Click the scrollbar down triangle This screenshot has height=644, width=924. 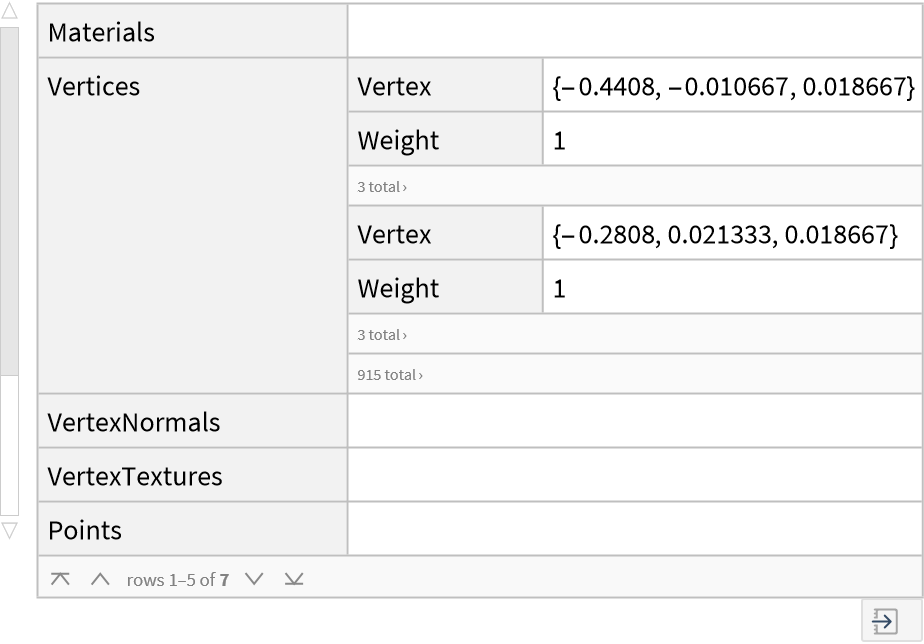9,530
